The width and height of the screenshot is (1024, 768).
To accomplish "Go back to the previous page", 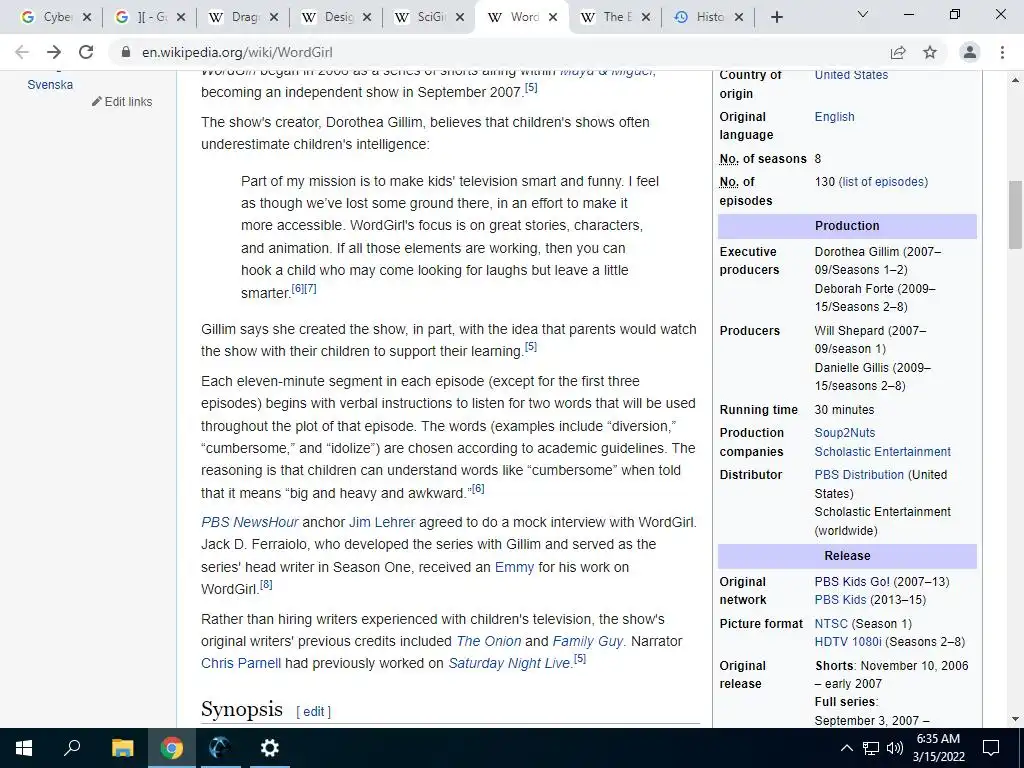I will coord(22,52).
